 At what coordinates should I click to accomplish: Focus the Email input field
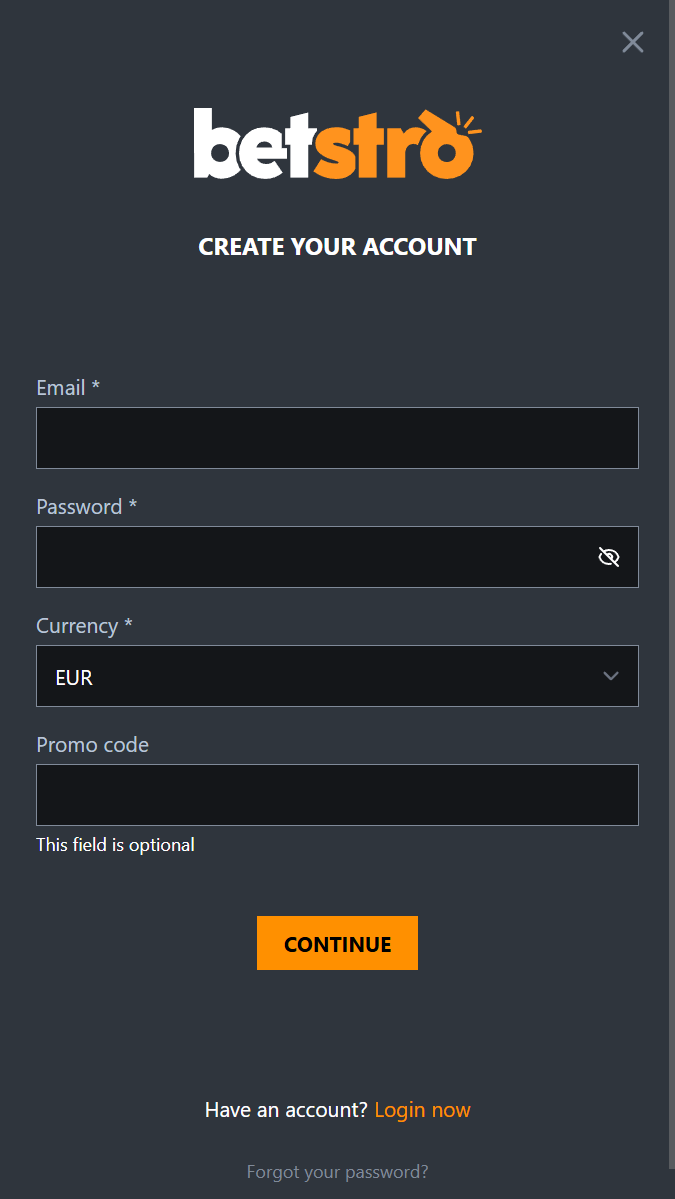point(337,438)
